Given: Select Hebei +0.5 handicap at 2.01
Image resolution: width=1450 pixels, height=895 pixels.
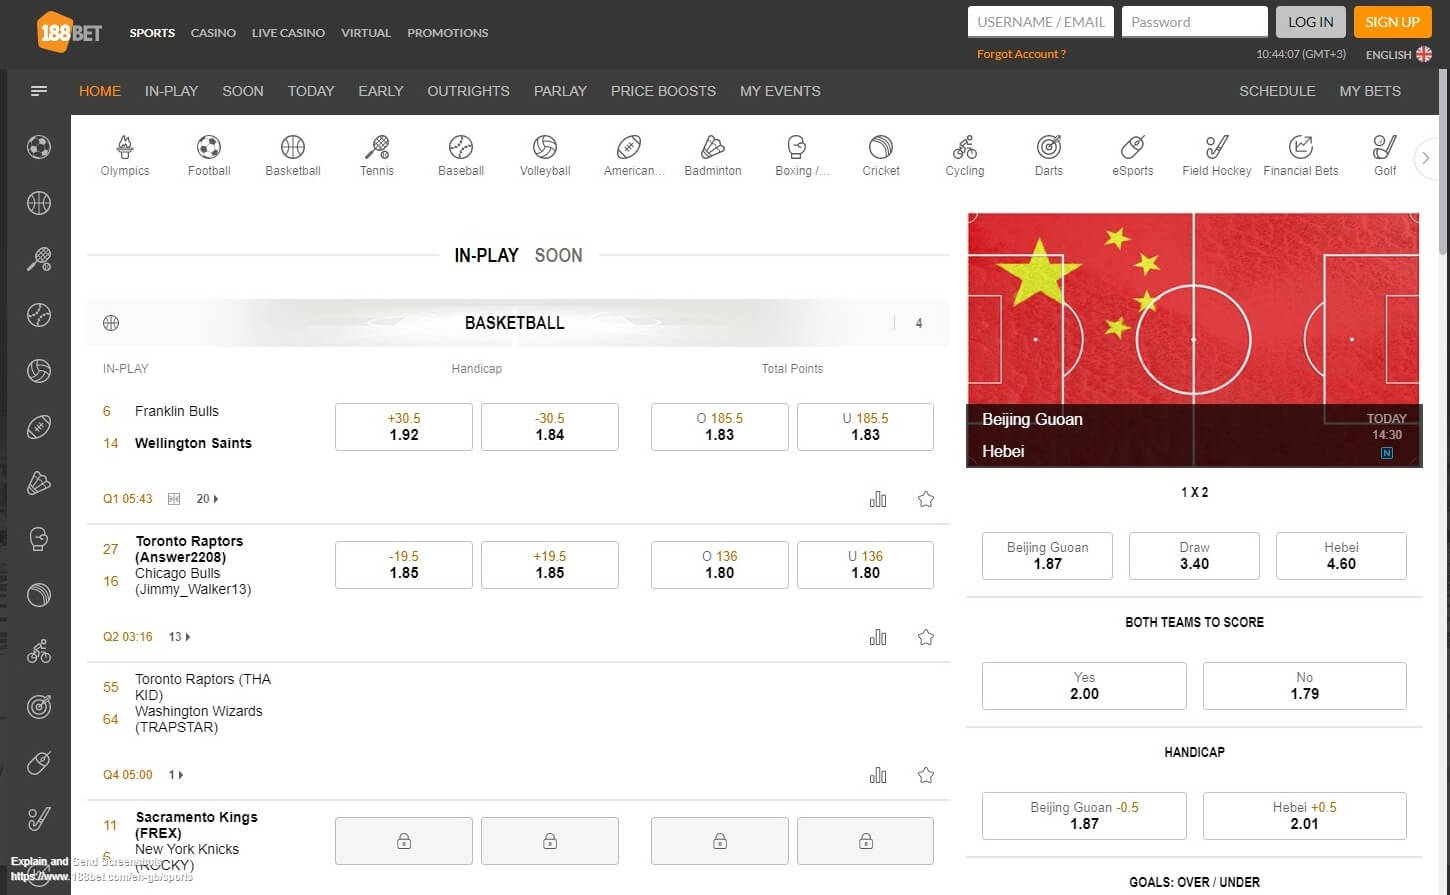Looking at the screenshot, I should [x=1304, y=816].
